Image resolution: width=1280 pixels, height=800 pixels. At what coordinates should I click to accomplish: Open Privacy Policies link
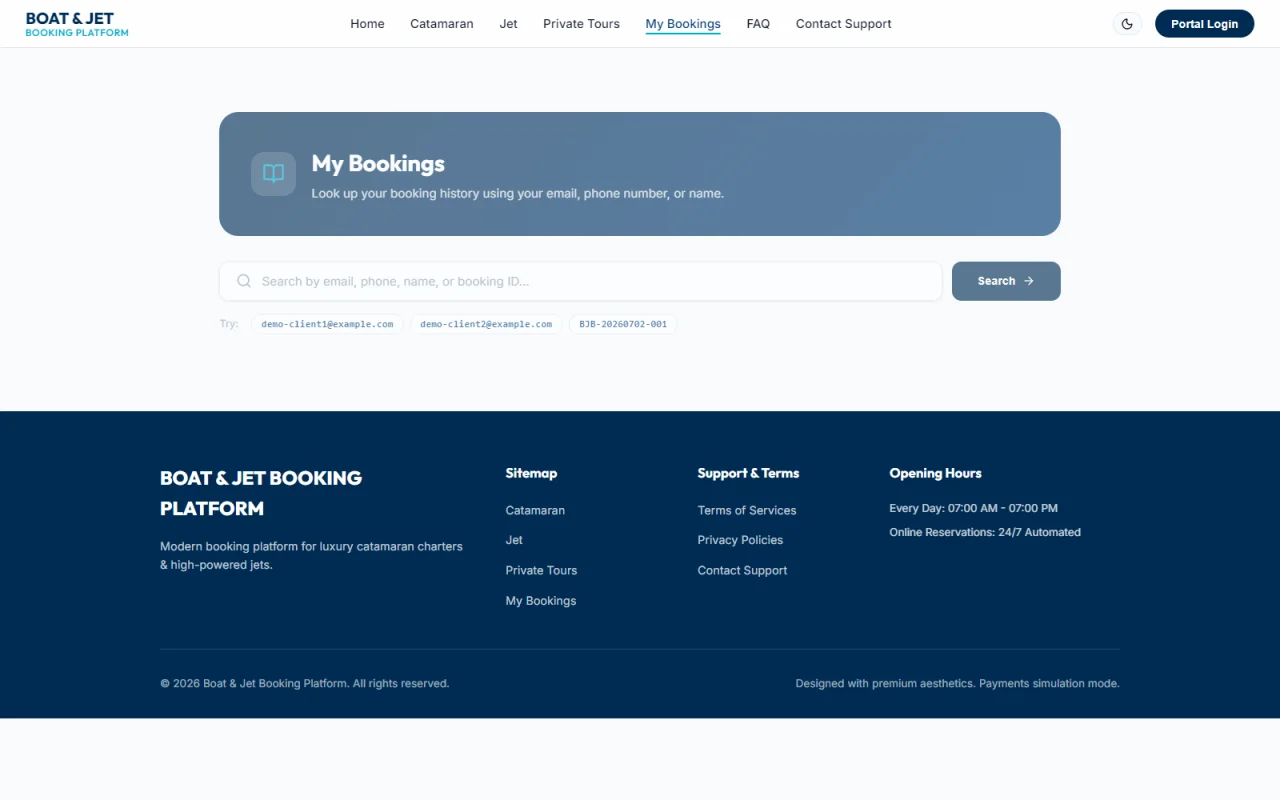tap(740, 540)
